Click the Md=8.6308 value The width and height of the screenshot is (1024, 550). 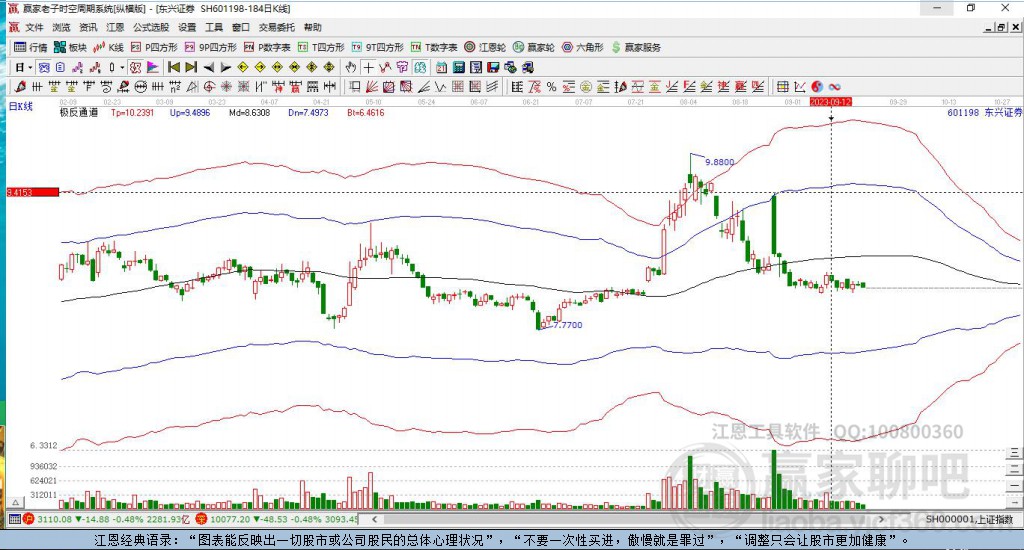point(249,112)
